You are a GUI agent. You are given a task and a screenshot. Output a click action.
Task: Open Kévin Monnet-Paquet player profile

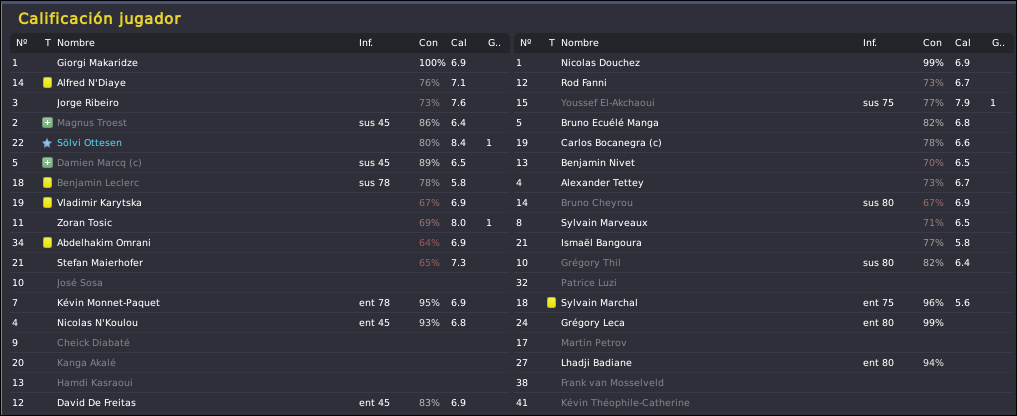point(108,303)
